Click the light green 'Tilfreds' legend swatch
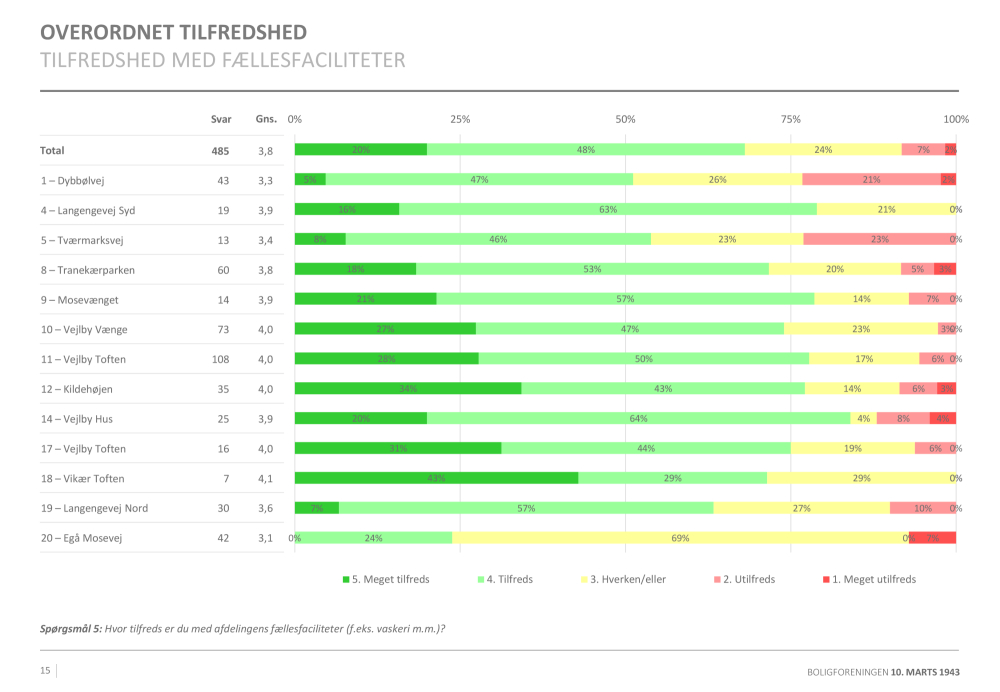Image resolution: width=1000 pixels, height=692 pixels. pyautogui.click(x=481, y=579)
